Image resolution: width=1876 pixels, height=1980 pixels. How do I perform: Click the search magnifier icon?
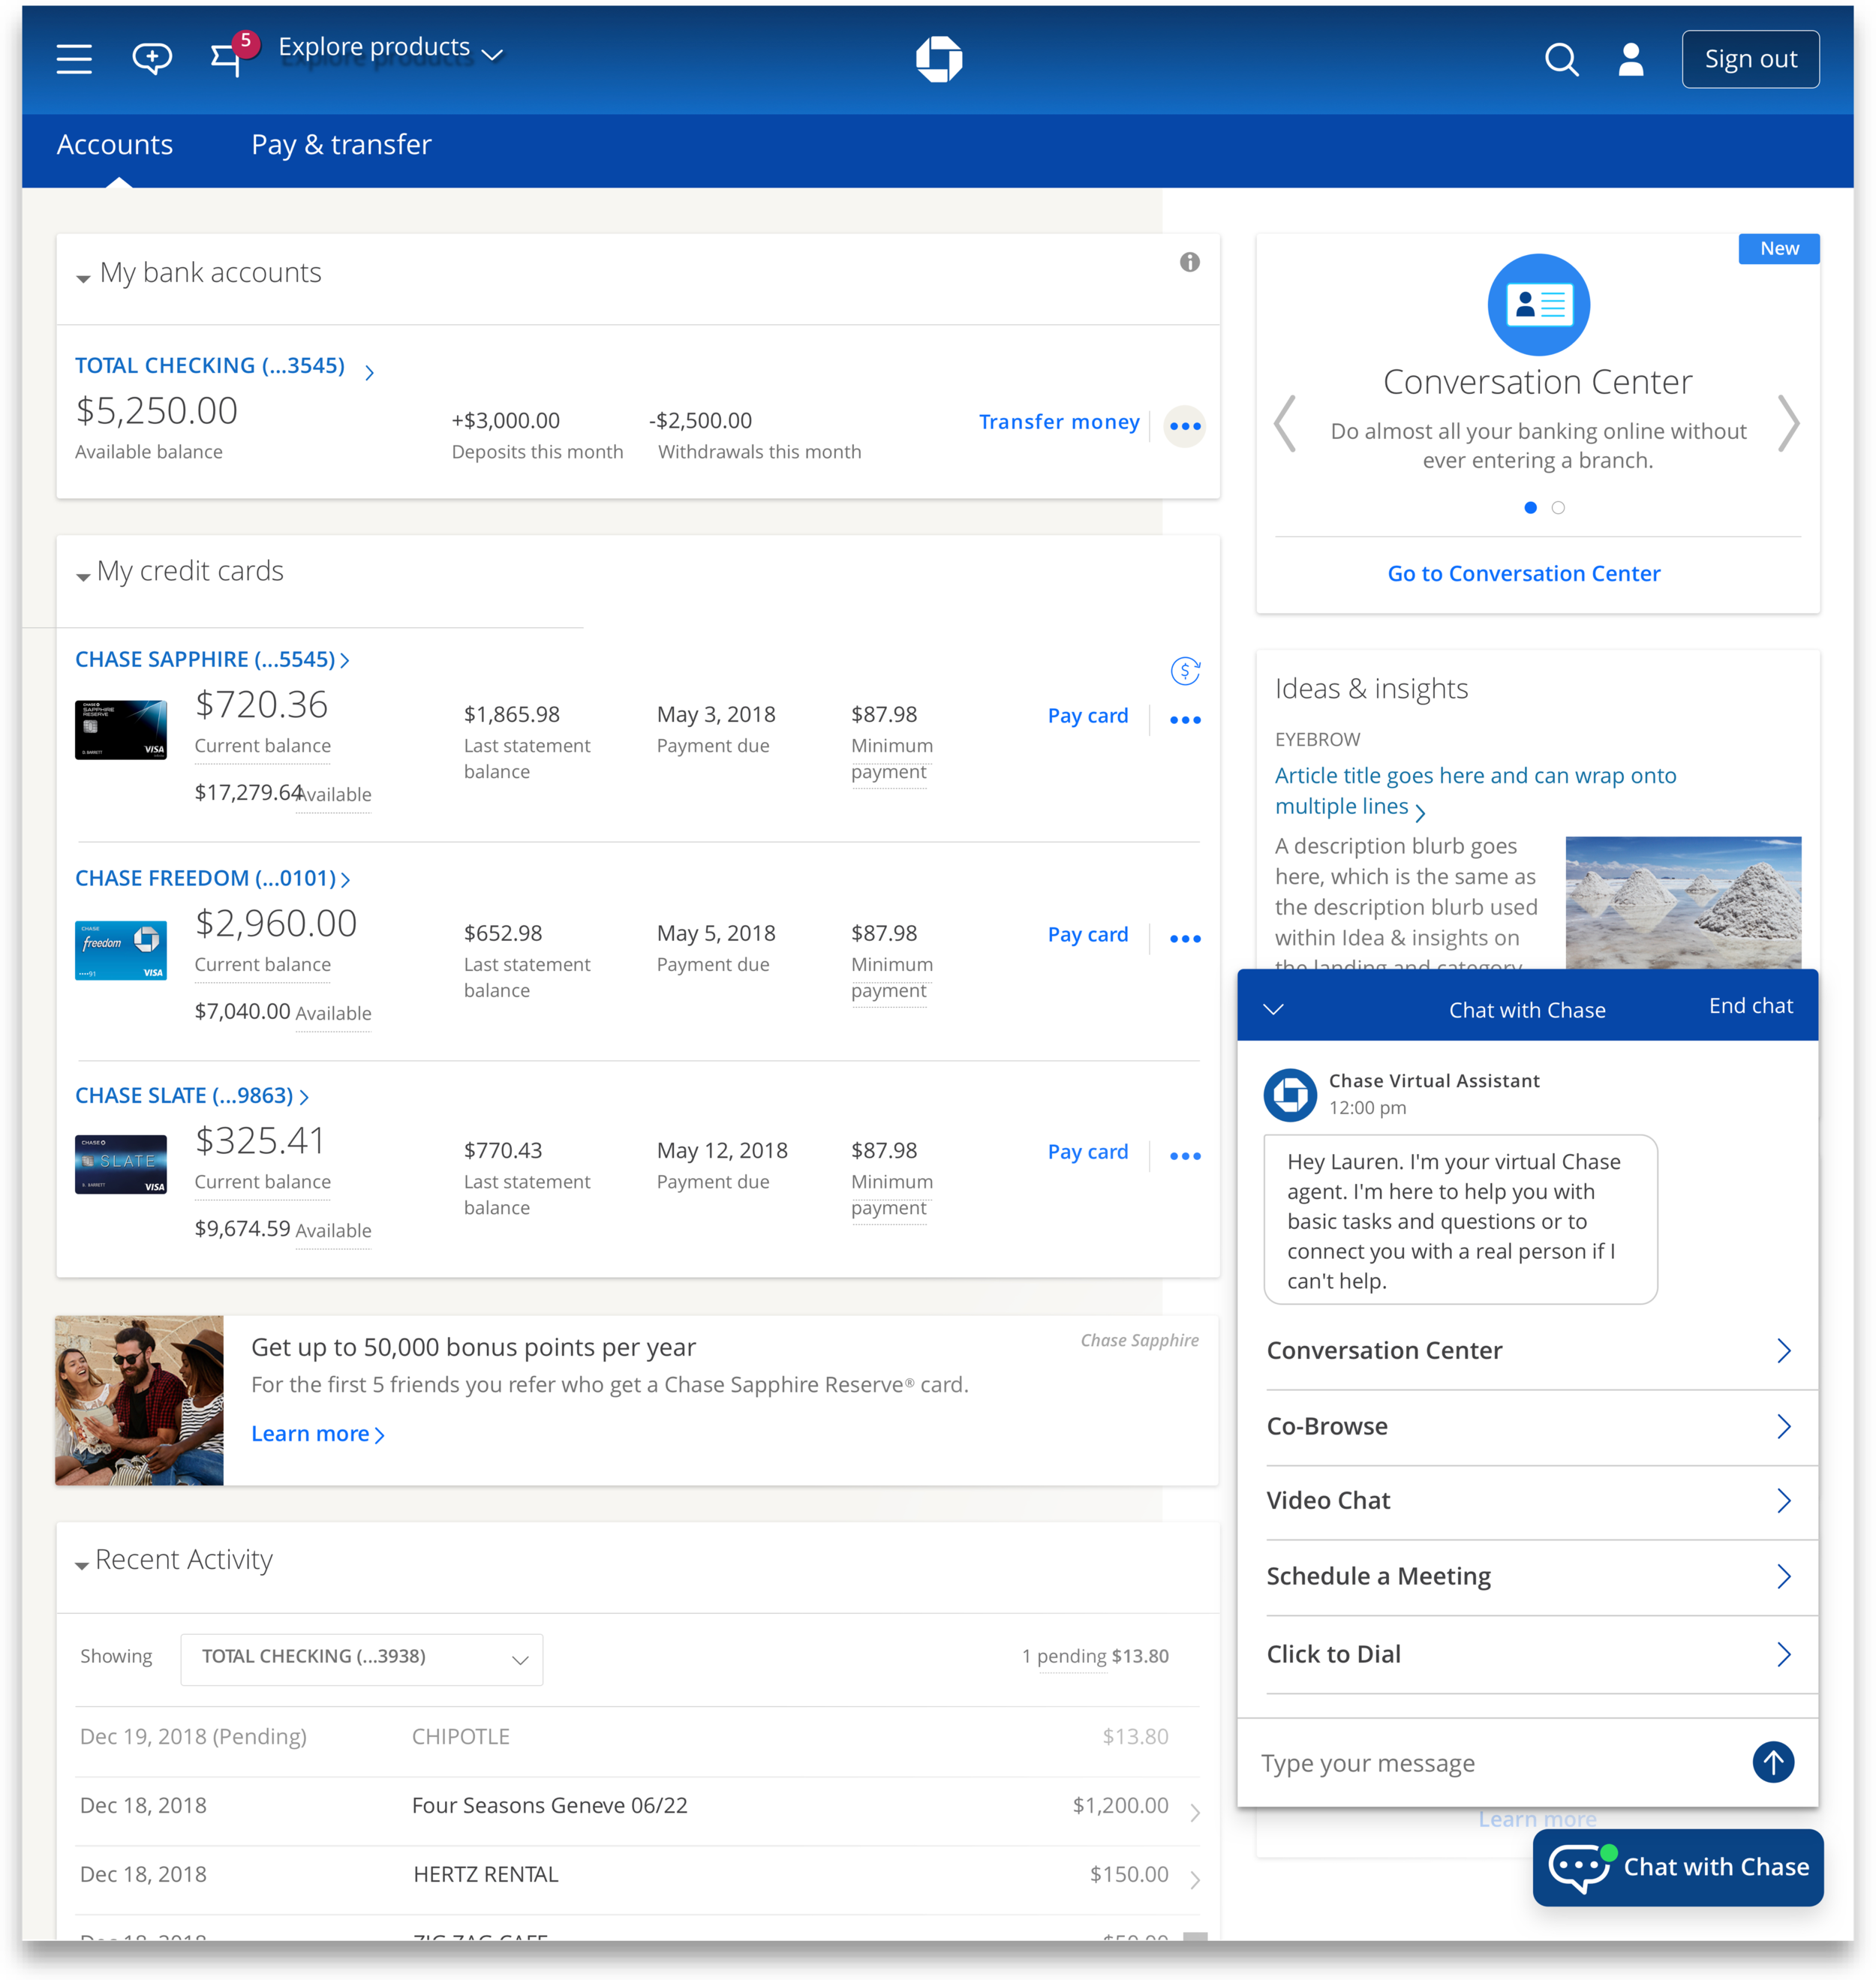1560,60
